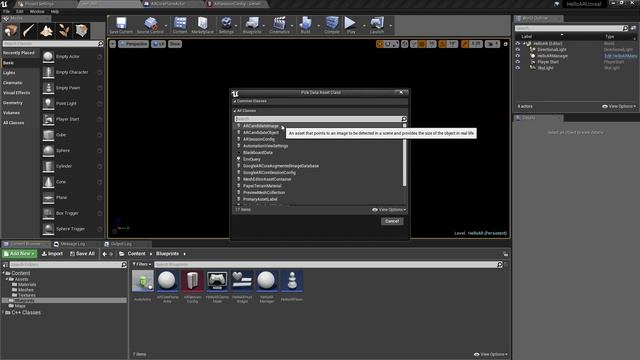Click the Edit HelloARManager link in outliner
The width and height of the screenshot is (640, 360).
[620, 56]
